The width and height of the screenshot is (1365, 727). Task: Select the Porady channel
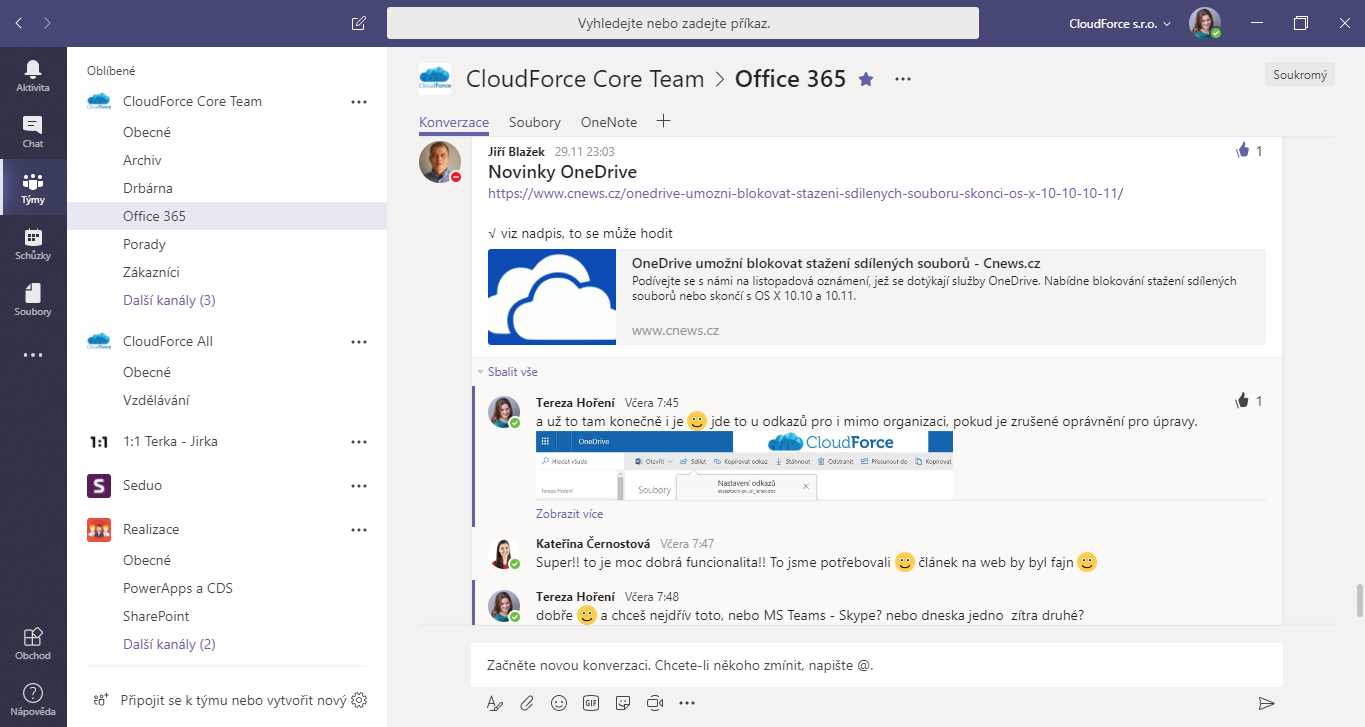pos(144,244)
